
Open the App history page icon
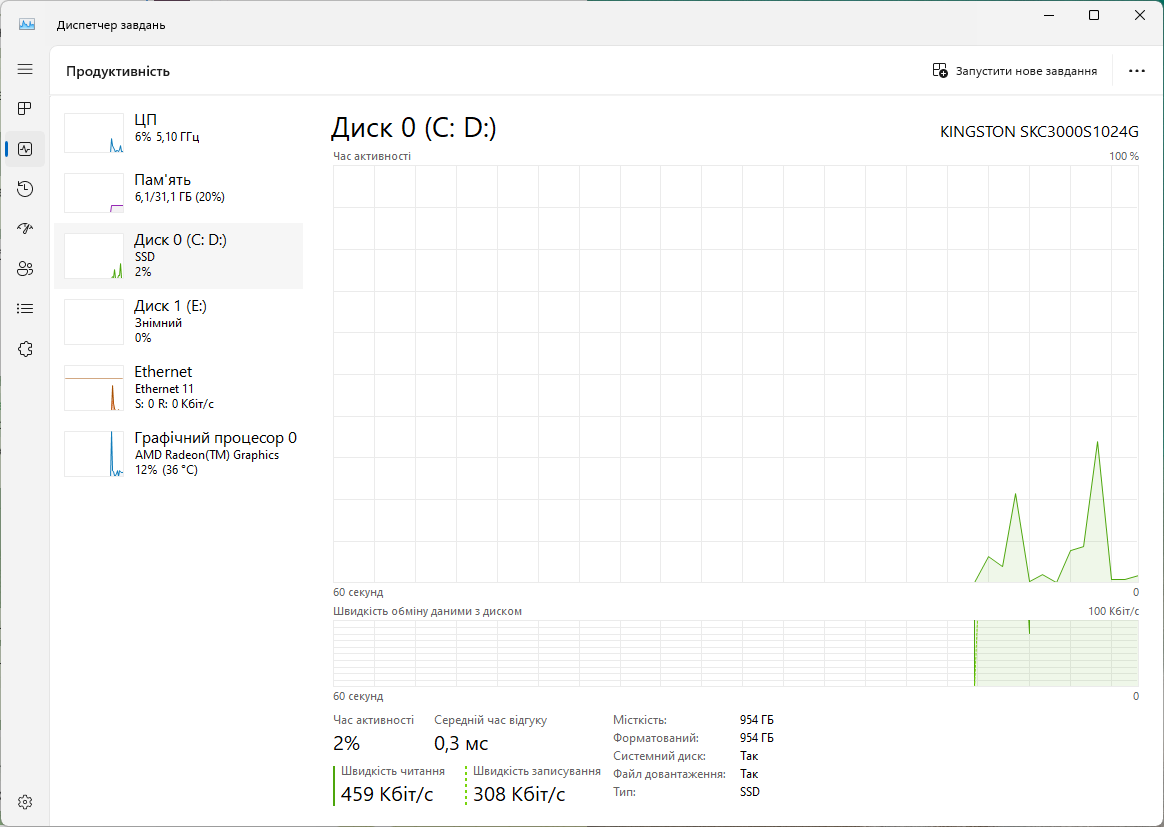(25, 189)
